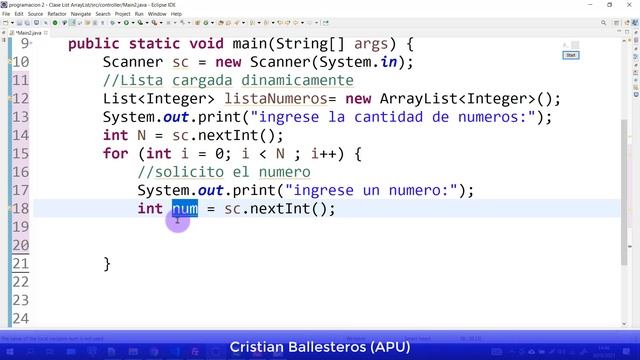Expand the Coverage dropdown arrow

[147, 23]
